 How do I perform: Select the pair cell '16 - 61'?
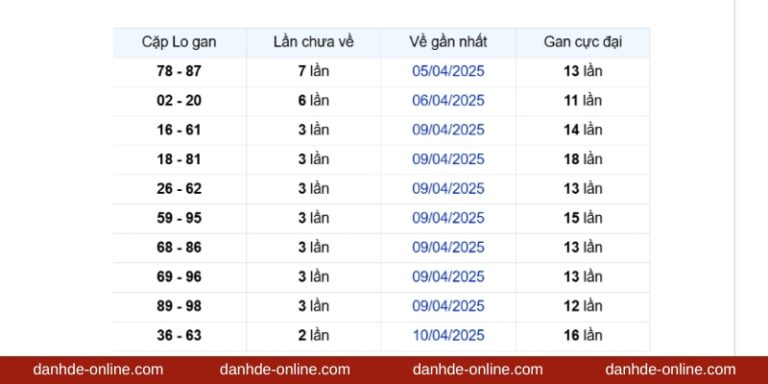point(179,130)
